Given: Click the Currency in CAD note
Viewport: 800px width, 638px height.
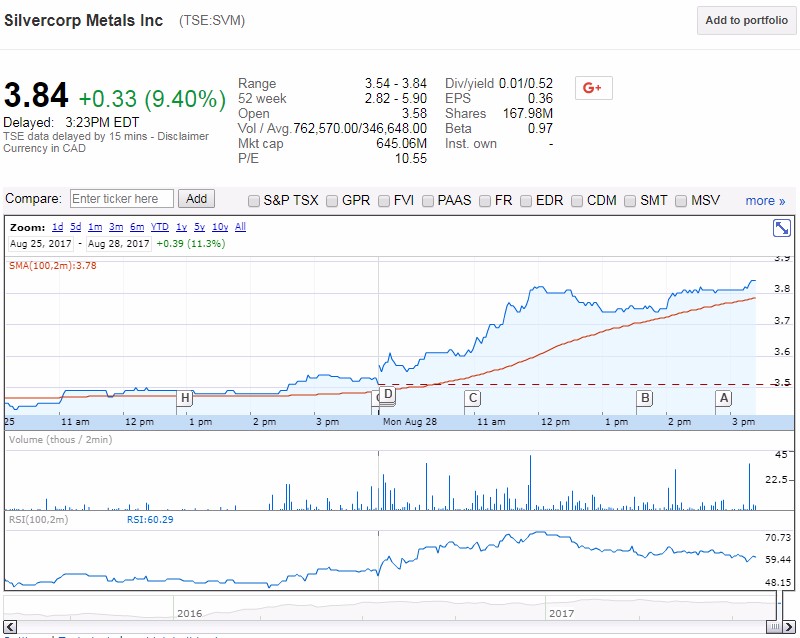Looking at the screenshot, I should (x=44, y=149).
